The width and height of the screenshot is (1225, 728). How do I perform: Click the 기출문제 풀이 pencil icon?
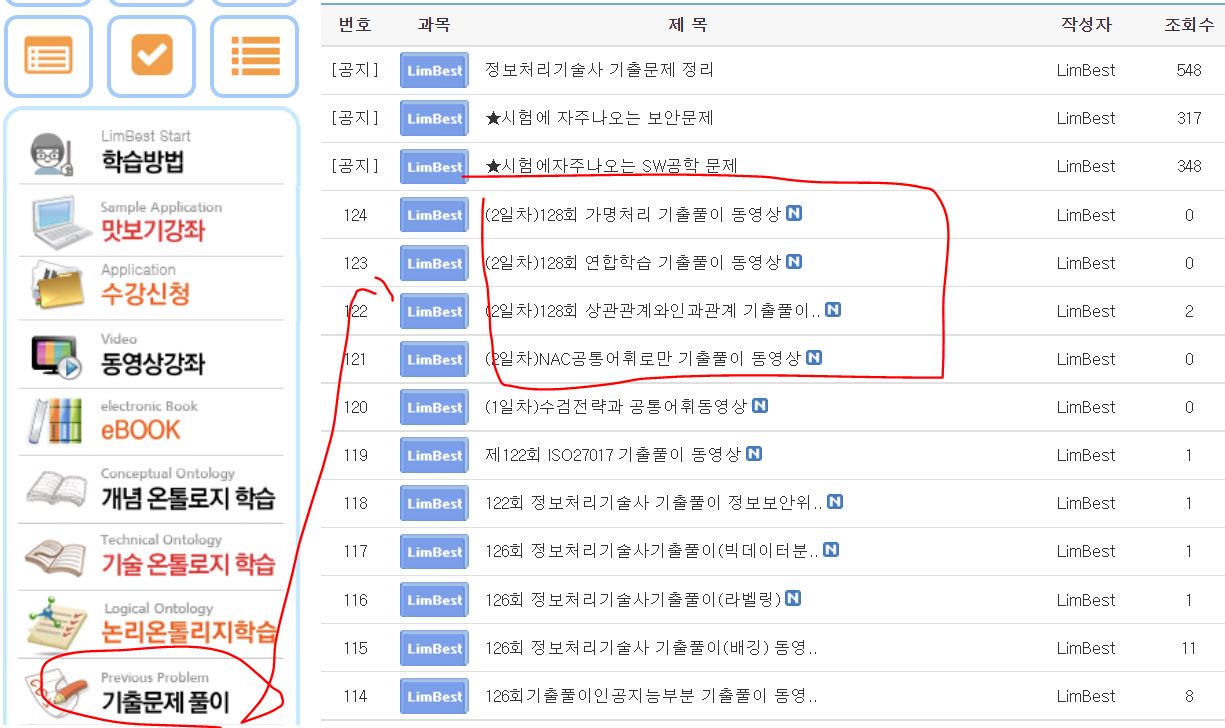point(57,691)
